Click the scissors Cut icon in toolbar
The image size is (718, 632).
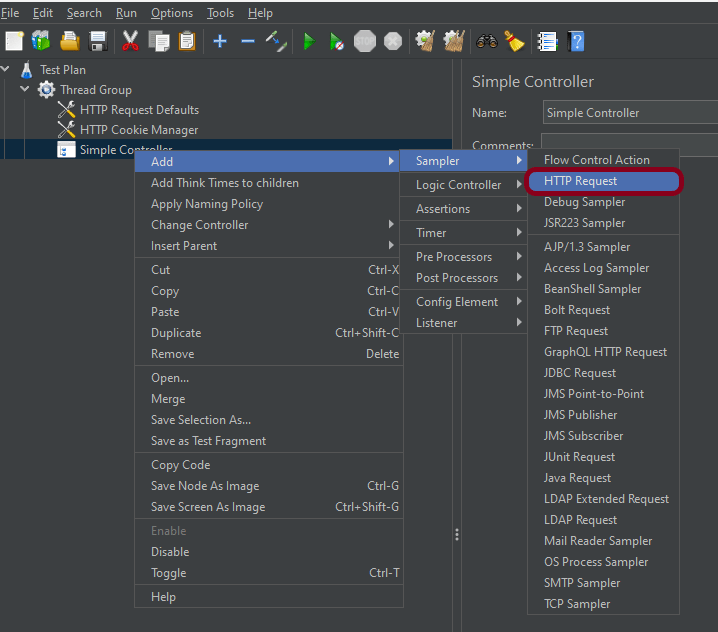click(x=130, y=41)
